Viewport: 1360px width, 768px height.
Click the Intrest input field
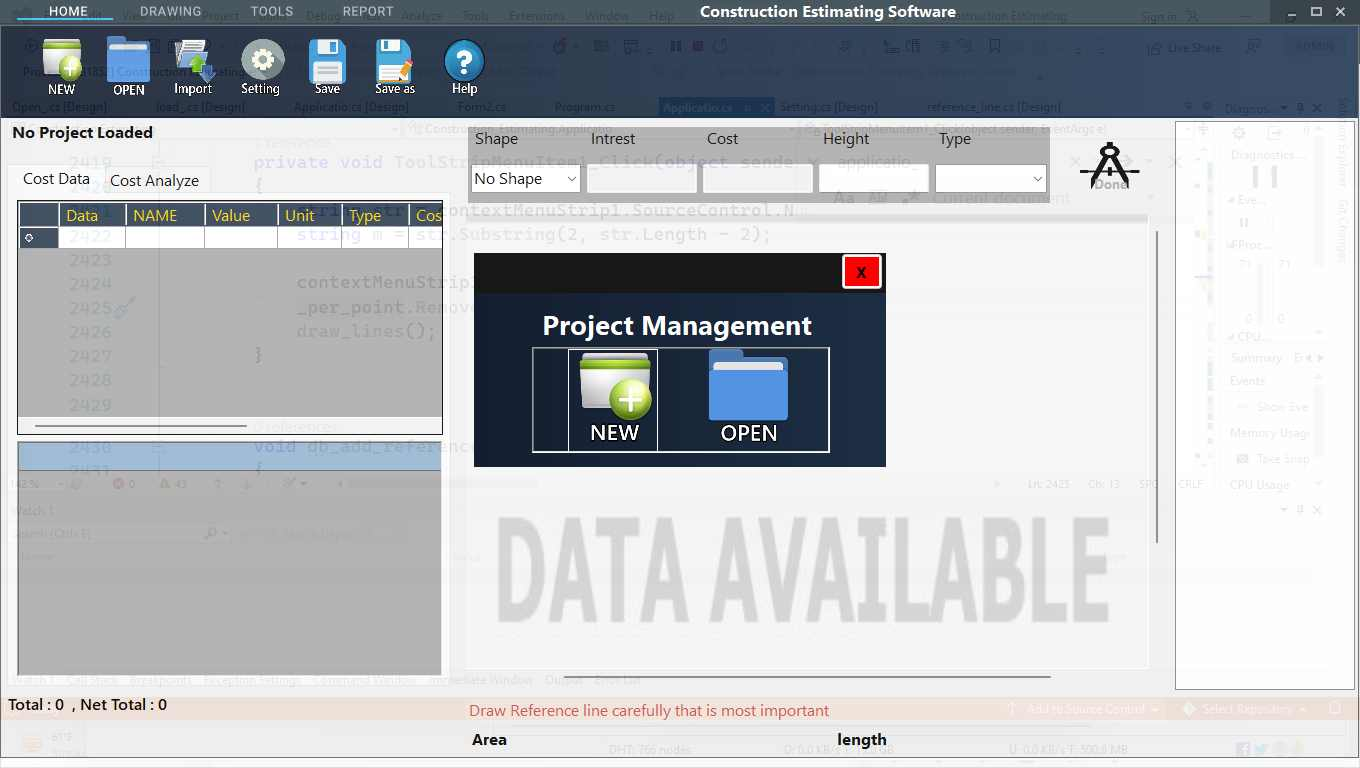click(x=642, y=179)
